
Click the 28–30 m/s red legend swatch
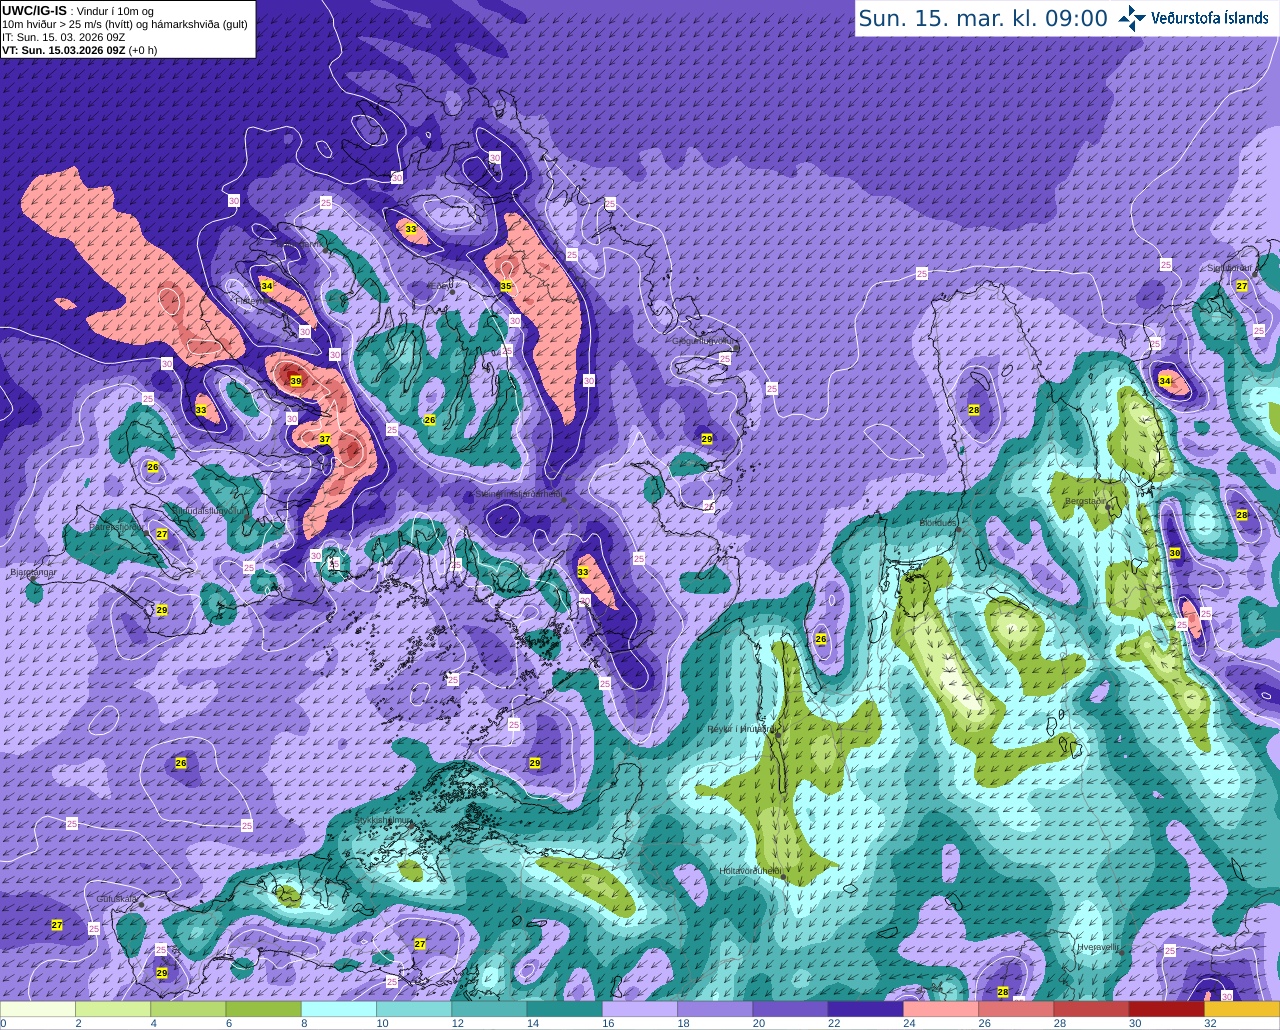click(1091, 1010)
